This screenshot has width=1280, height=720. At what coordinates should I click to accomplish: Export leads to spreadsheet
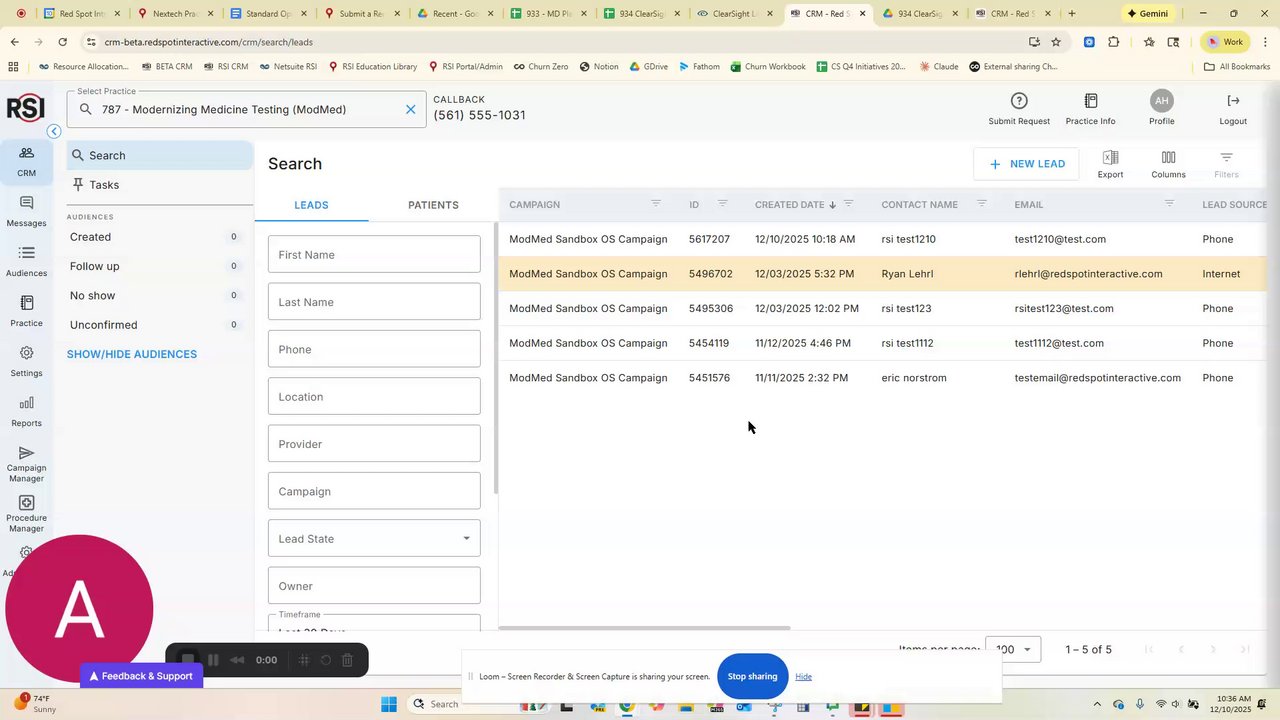(1110, 164)
